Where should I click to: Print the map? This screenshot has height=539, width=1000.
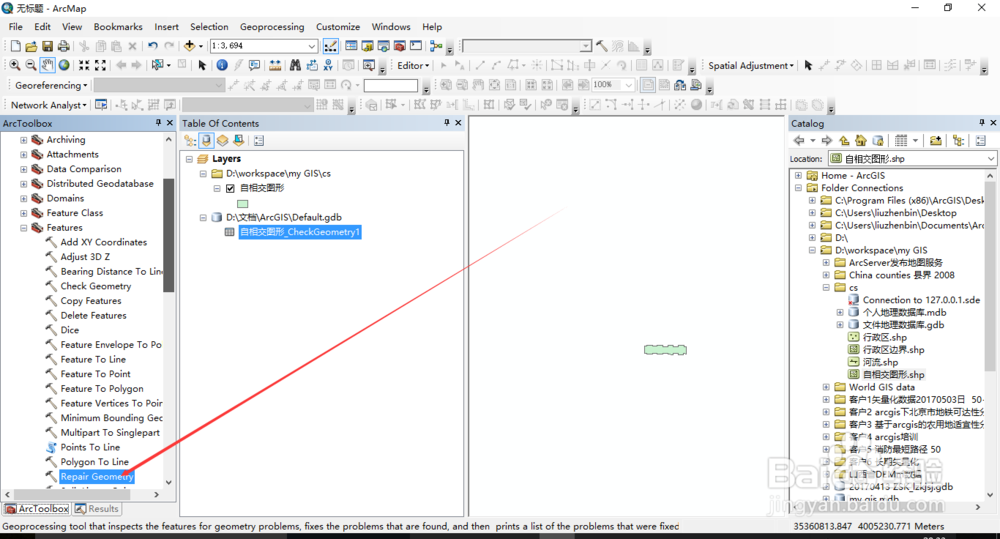pyautogui.click(x=64, y=46)
